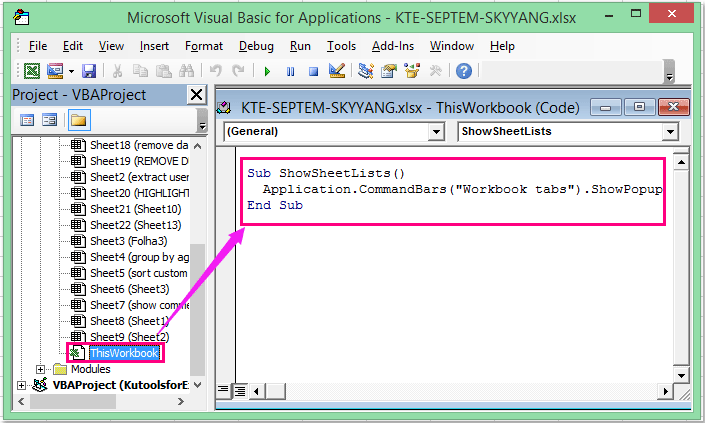This screenshot has width=705, height=423.
Task: Click the Undo arrow icon
Action: point(216,71)
